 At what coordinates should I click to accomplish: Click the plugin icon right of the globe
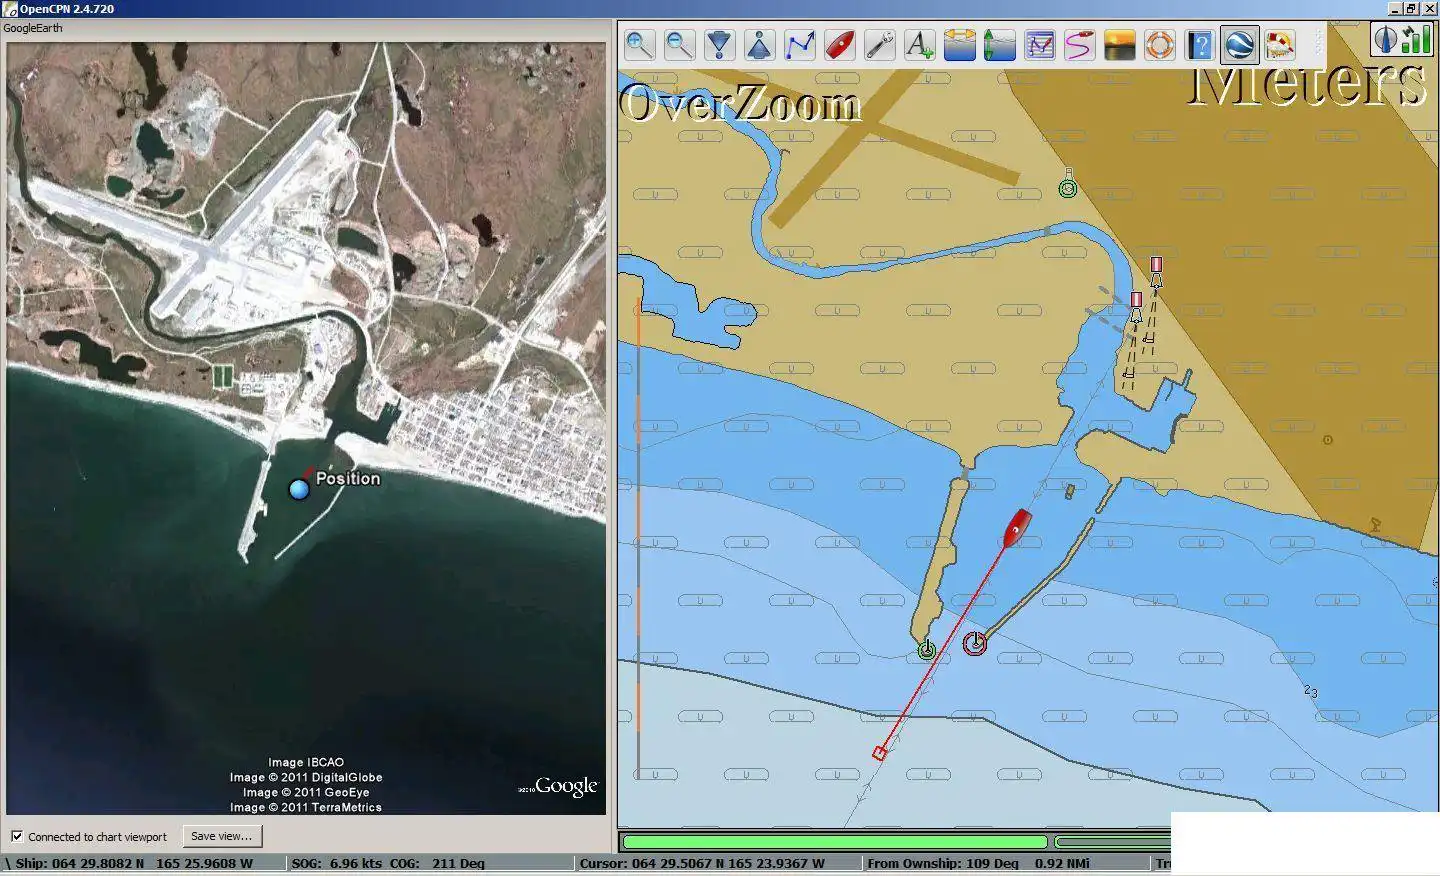coord(1280,45)
